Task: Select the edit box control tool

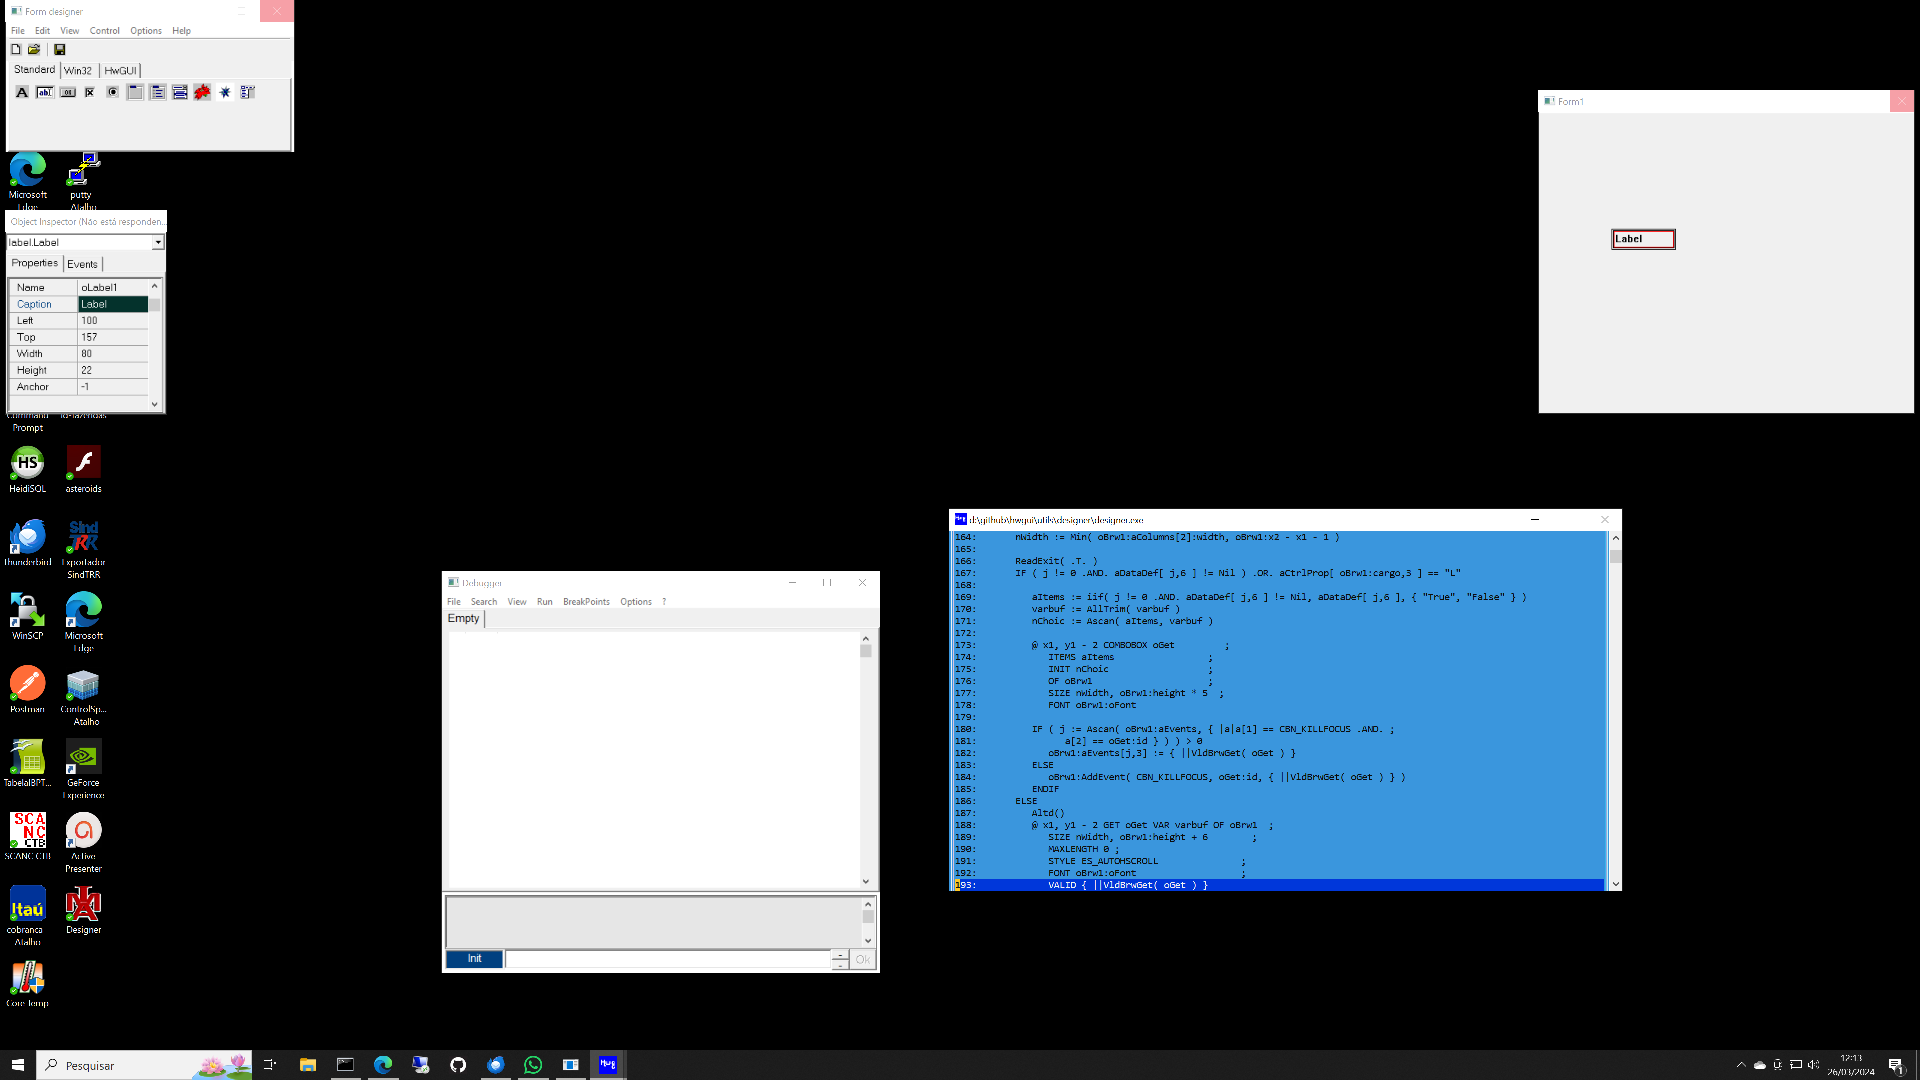Action: [45, 92]
